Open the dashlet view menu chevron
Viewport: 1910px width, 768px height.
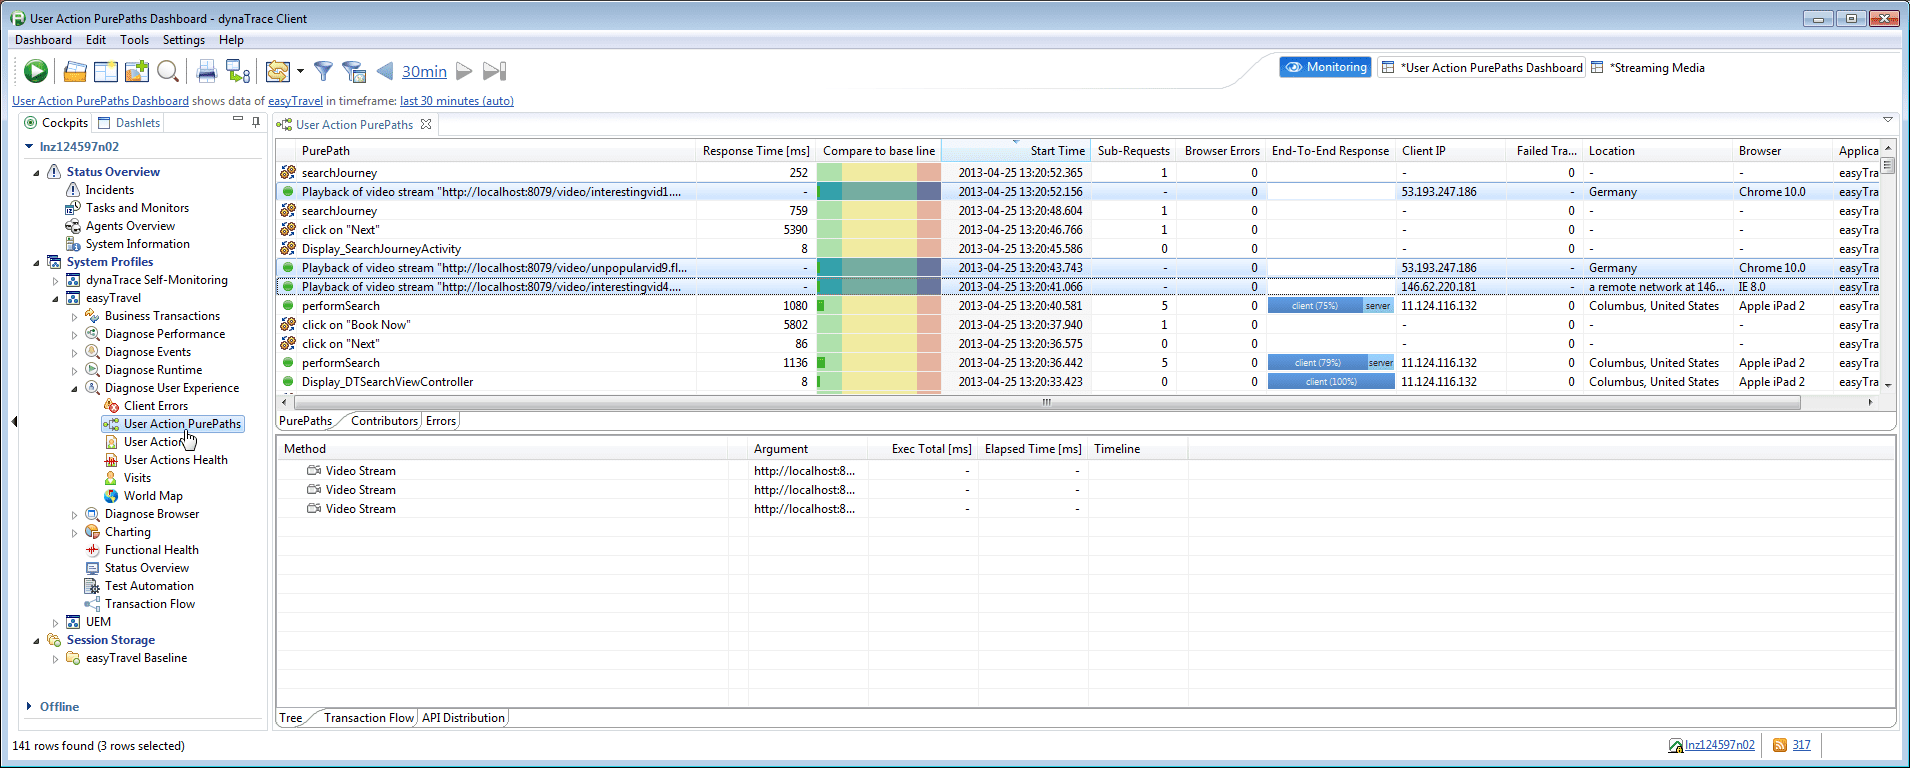click(1888, 120)
